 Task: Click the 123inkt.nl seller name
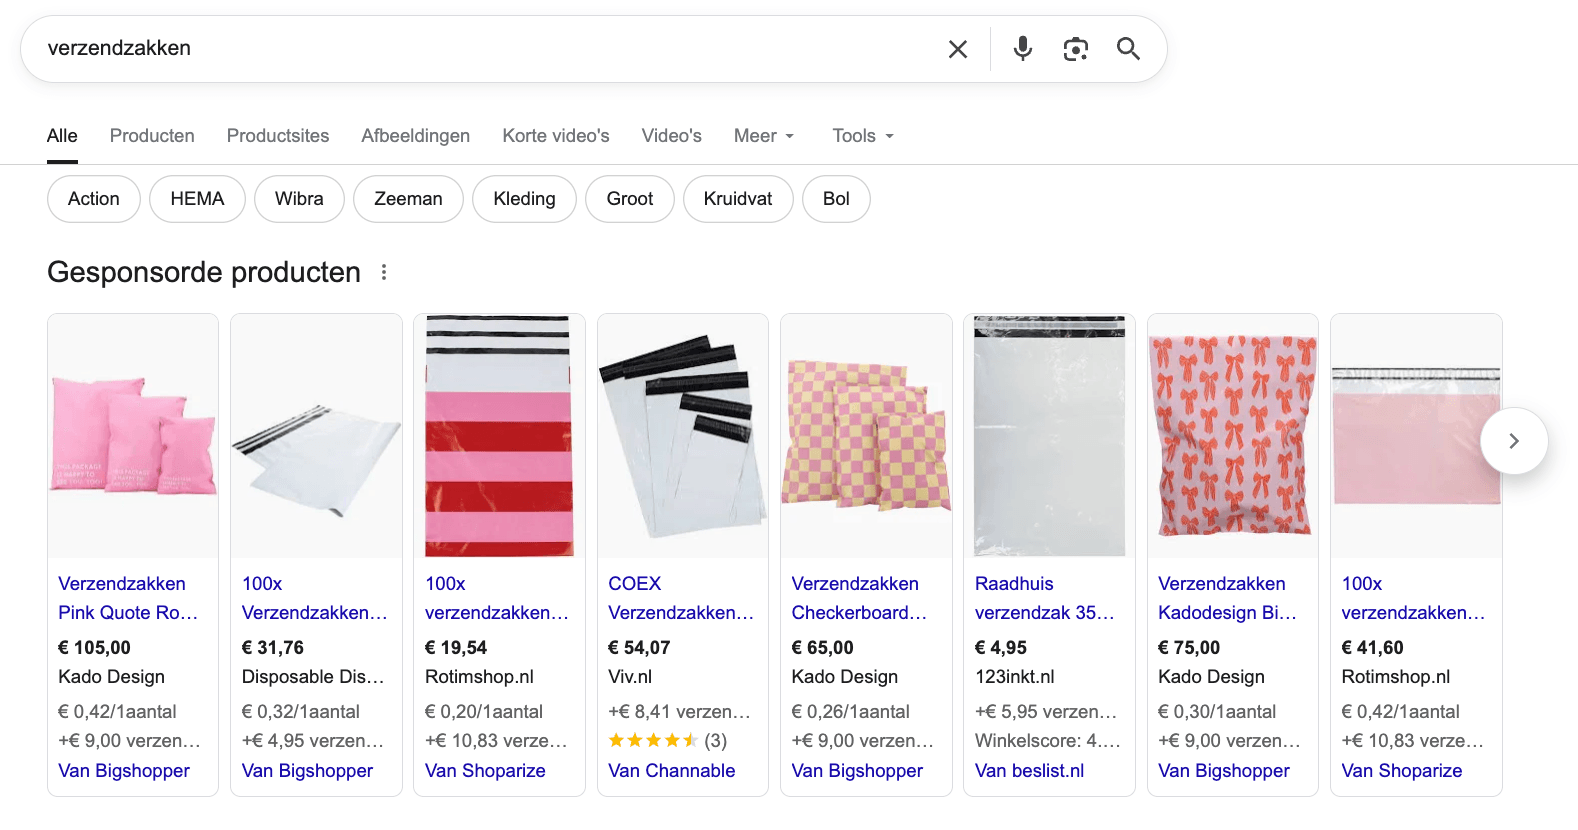(1015, 677)
